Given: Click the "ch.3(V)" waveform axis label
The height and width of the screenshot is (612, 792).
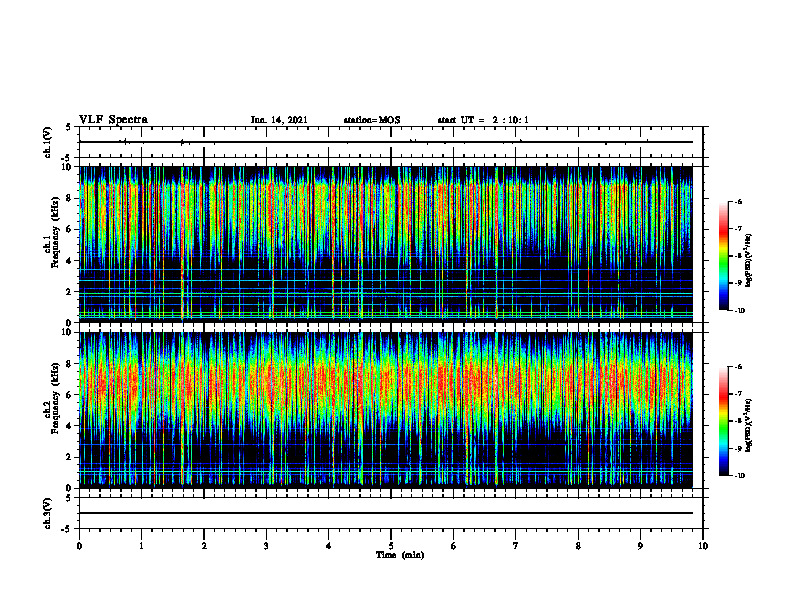Looking at the screenshot, I should point(48,513).
